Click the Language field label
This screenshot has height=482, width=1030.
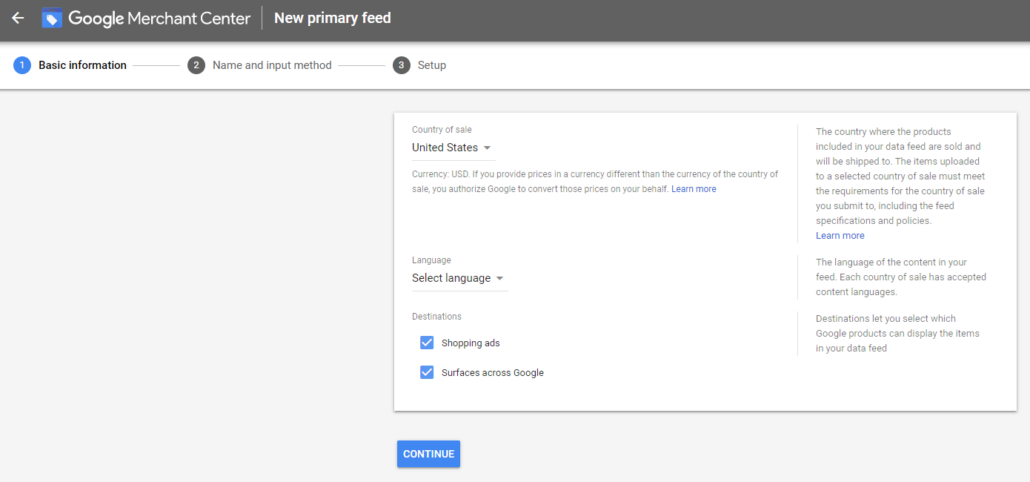[x=432, y=260]
